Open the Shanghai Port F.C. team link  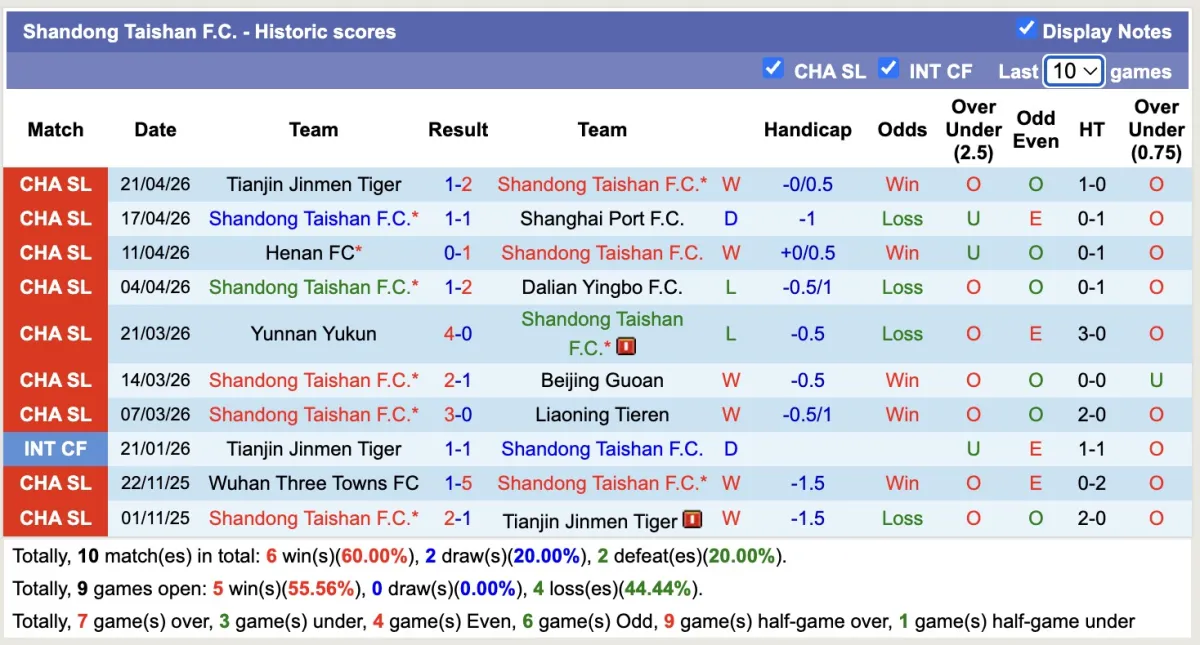pos(602,218)
